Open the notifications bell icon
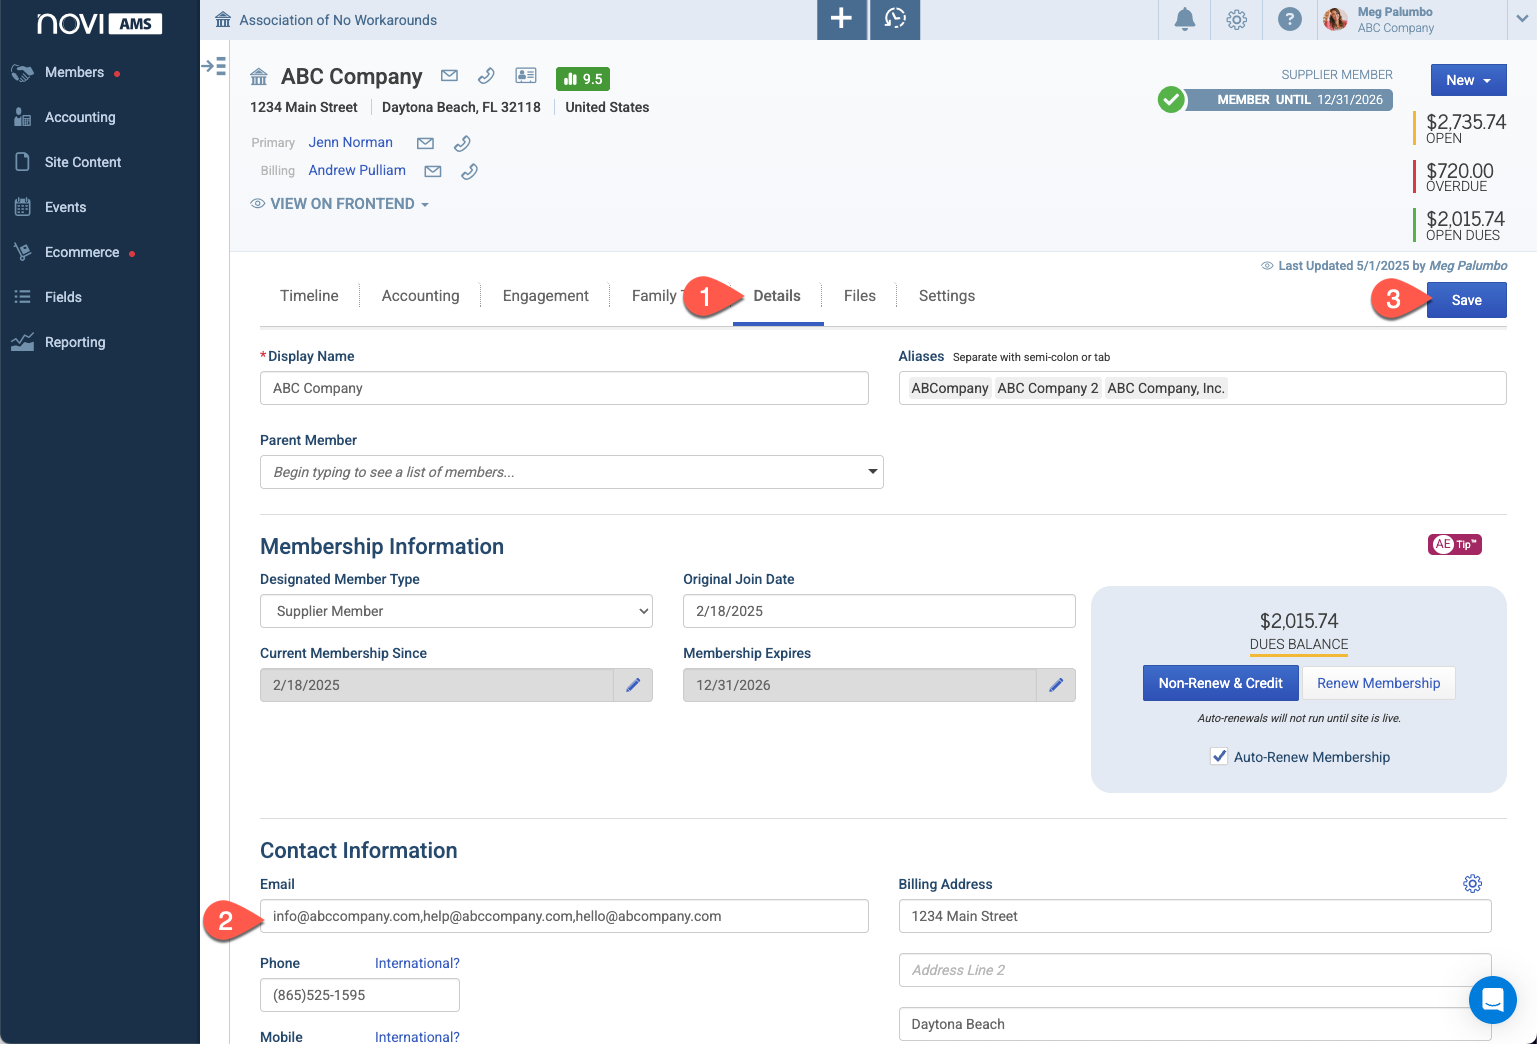Image resolution: width=1537 pixels, height=1044 pixels. (x=1185, y=19)
